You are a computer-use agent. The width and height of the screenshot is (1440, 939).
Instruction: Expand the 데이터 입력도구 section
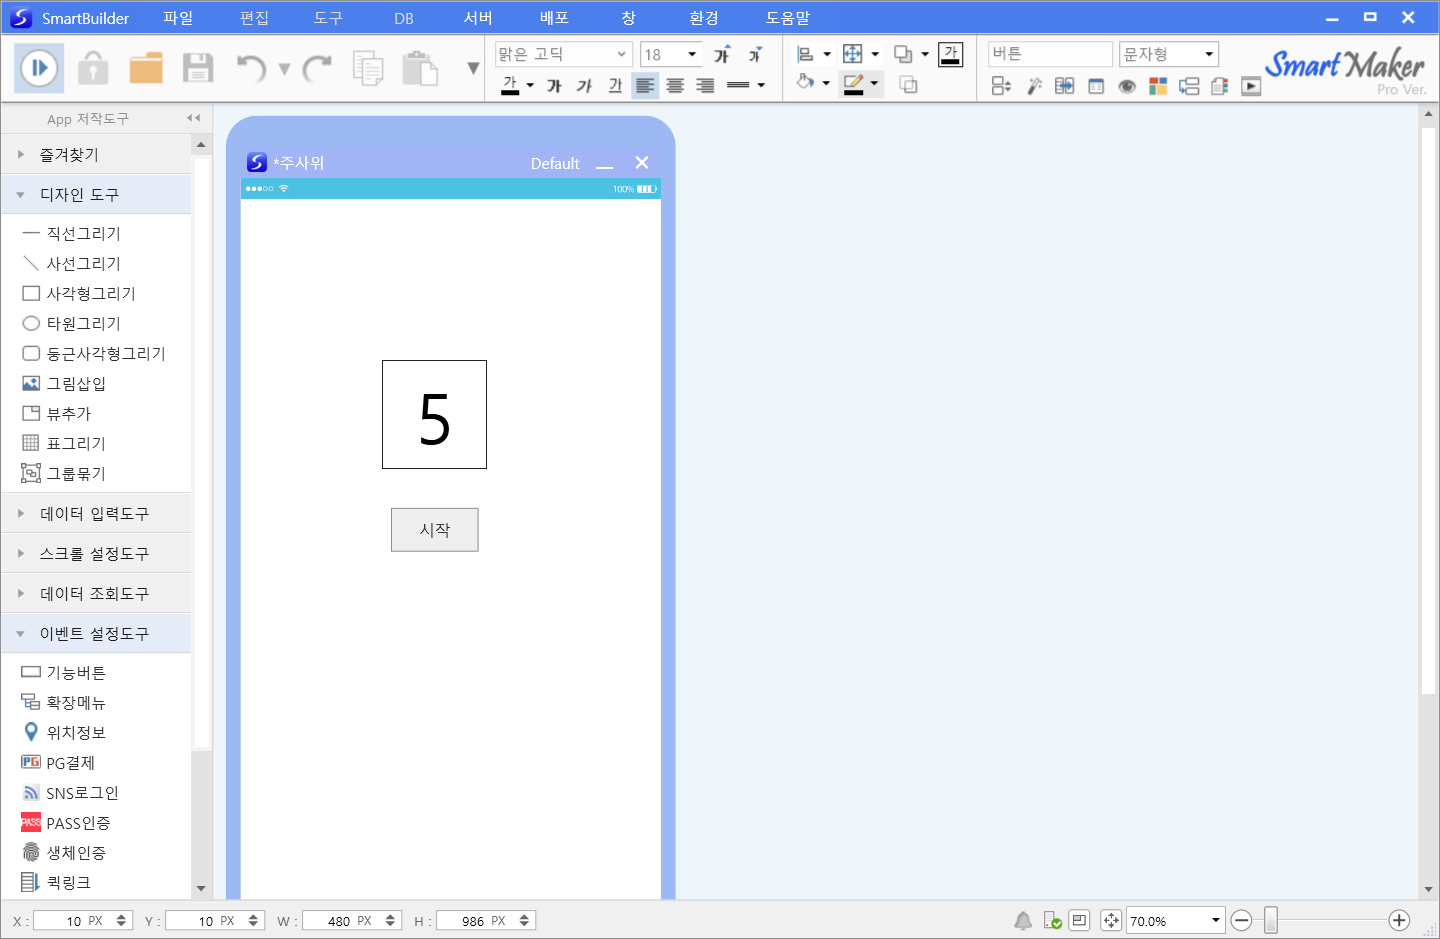96,513
